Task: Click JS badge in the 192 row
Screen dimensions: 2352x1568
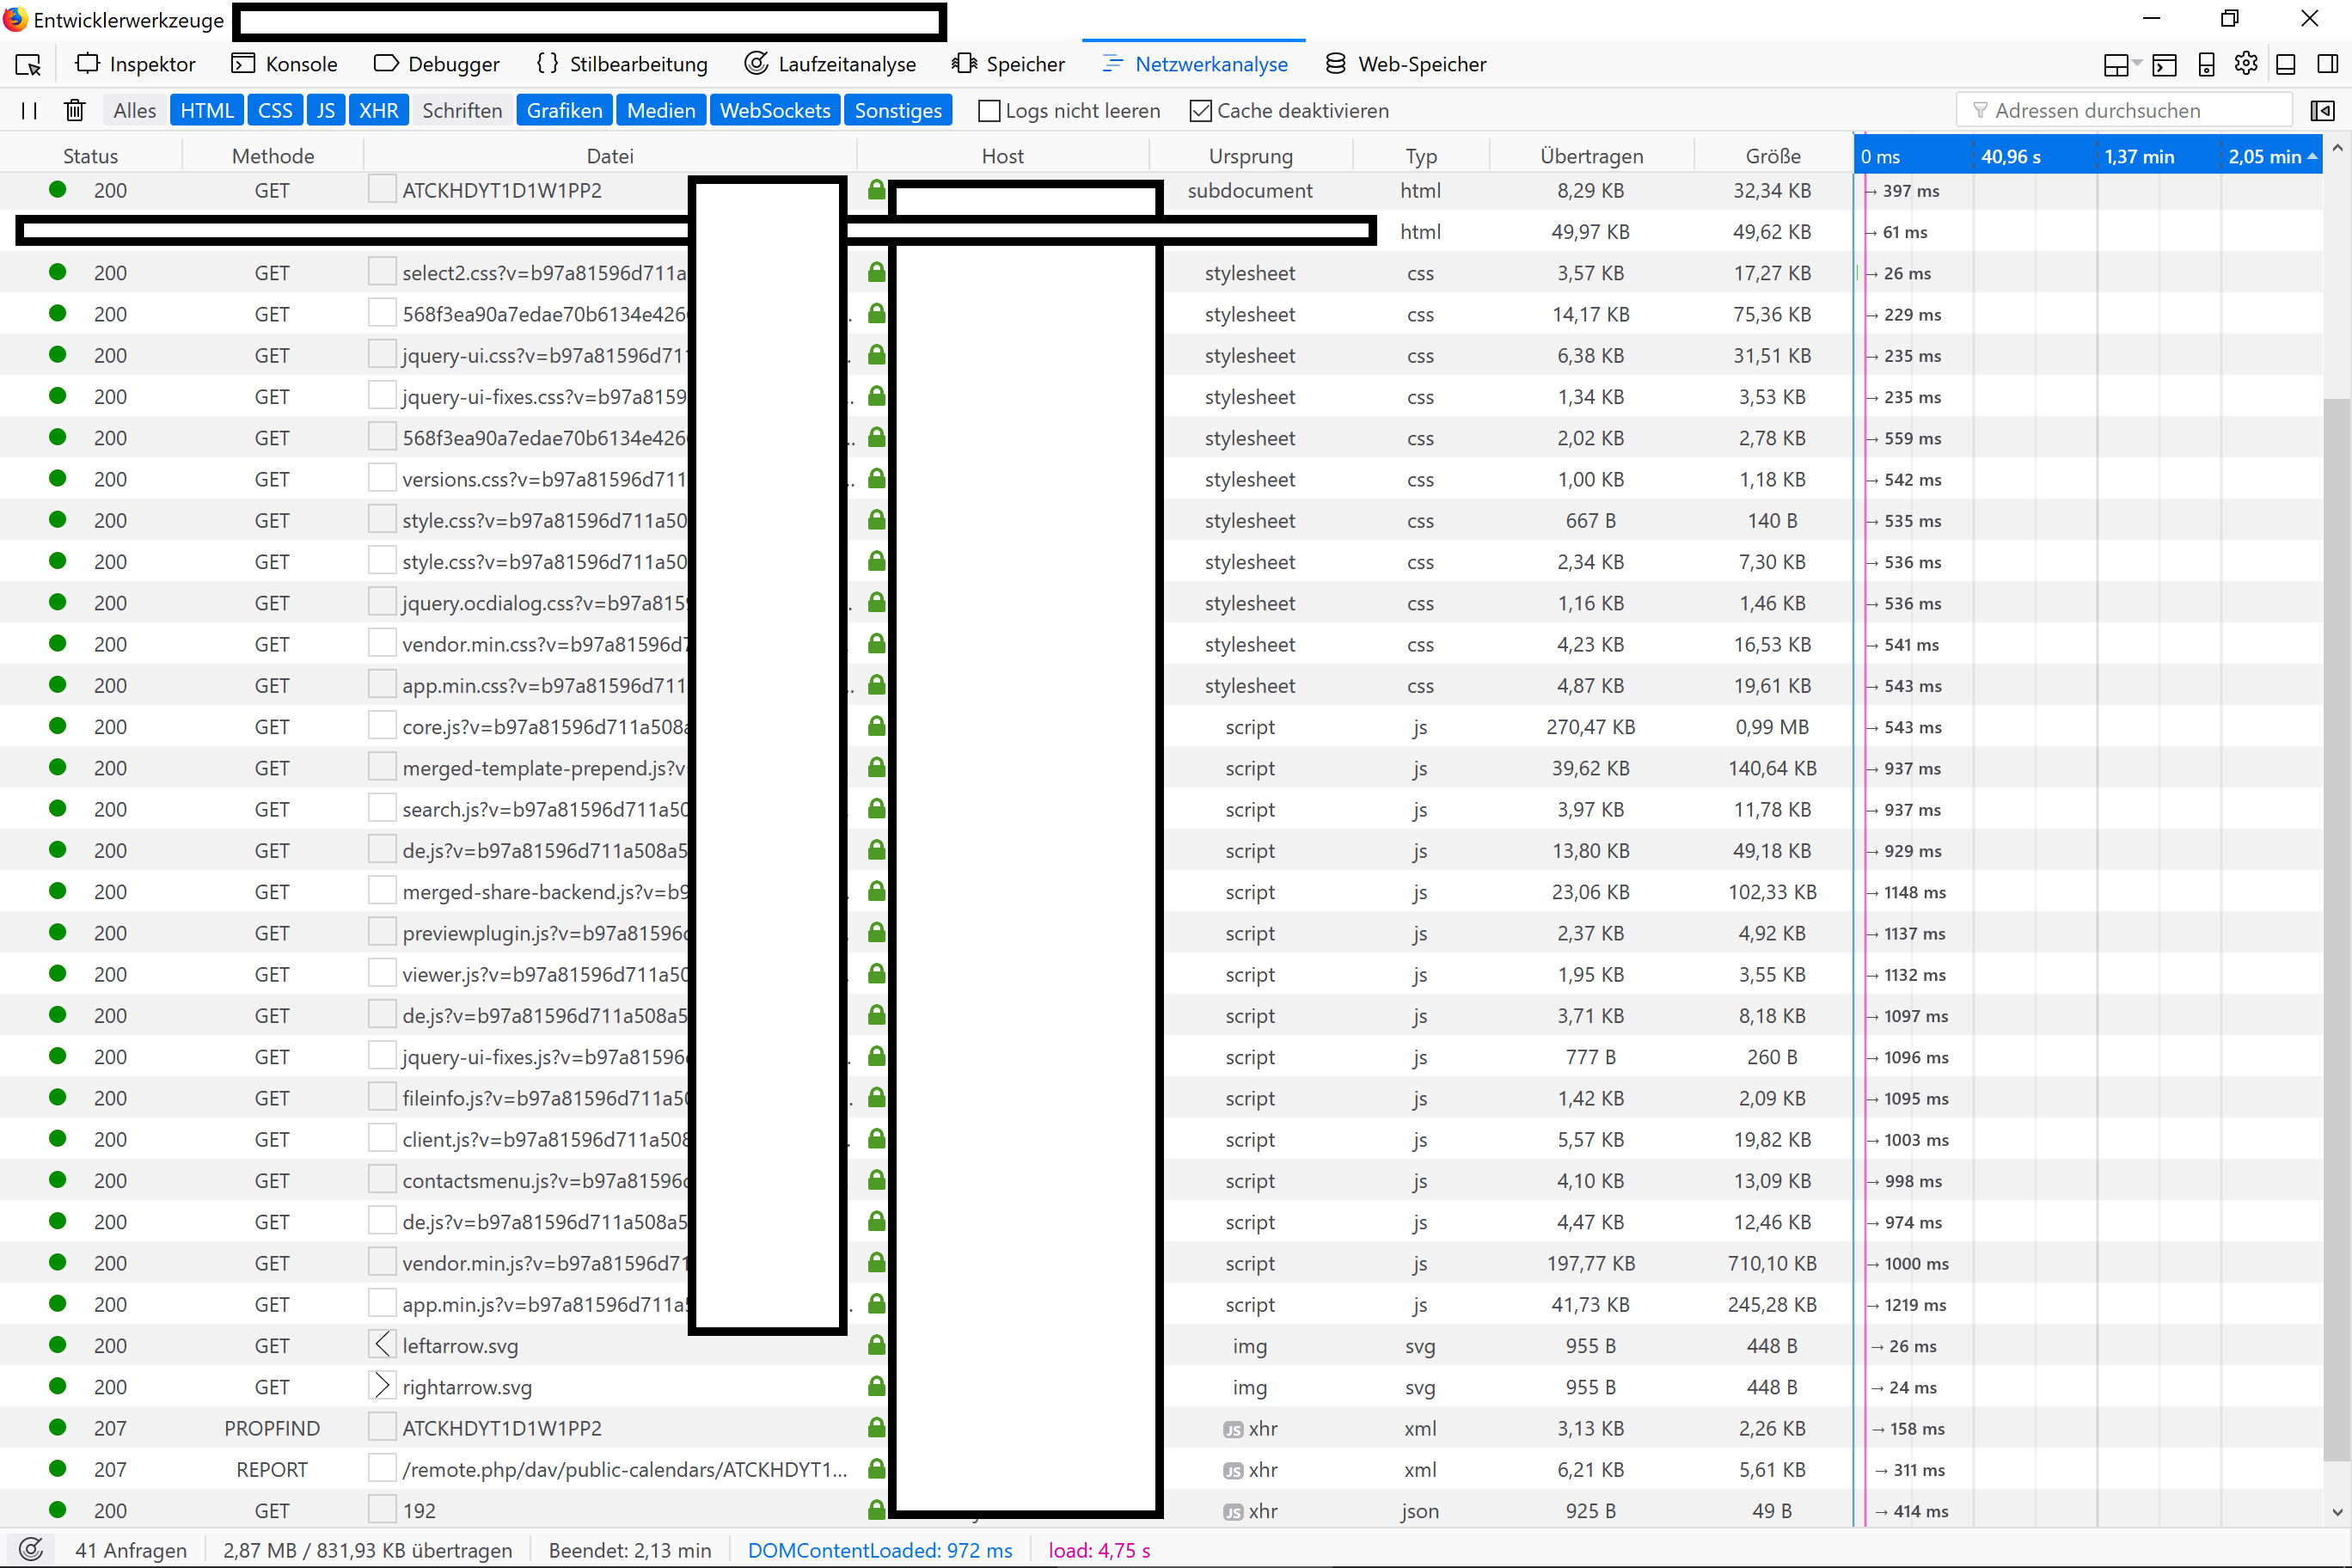Action: click(1233, 1512)
